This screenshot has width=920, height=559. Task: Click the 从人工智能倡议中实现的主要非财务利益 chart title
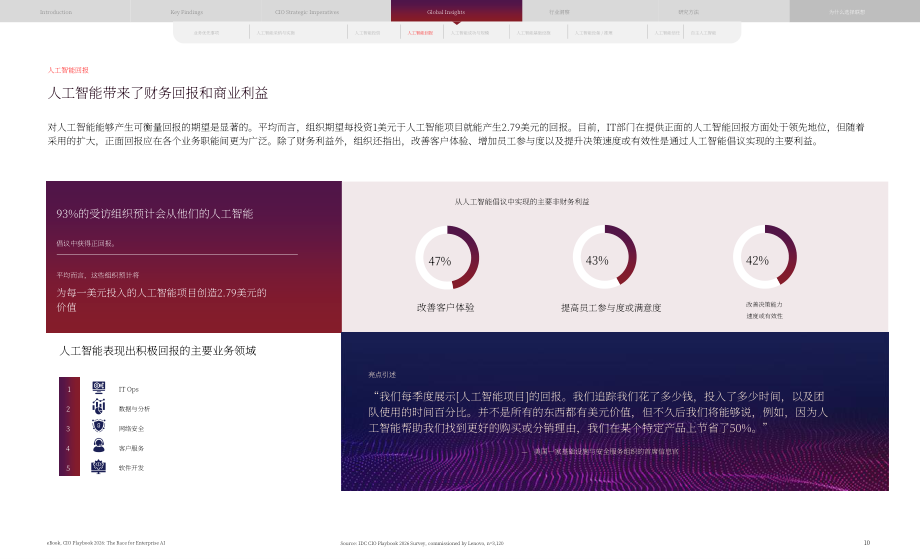click(522, 202)
